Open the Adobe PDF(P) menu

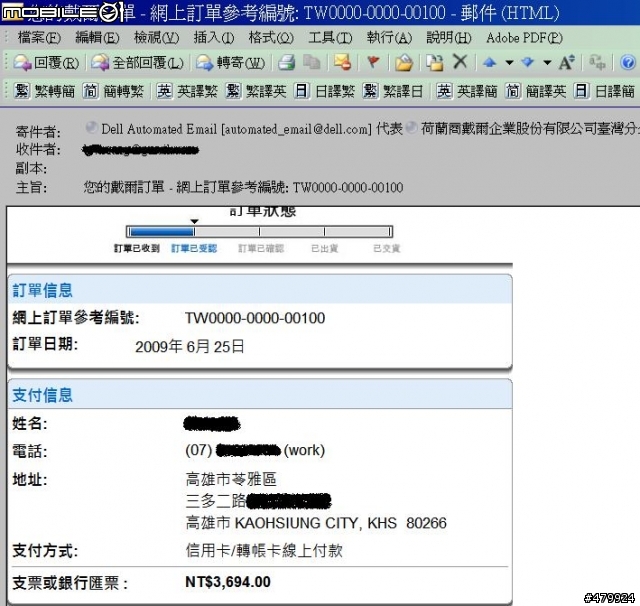pyautogui.click(x=524, y=38)
